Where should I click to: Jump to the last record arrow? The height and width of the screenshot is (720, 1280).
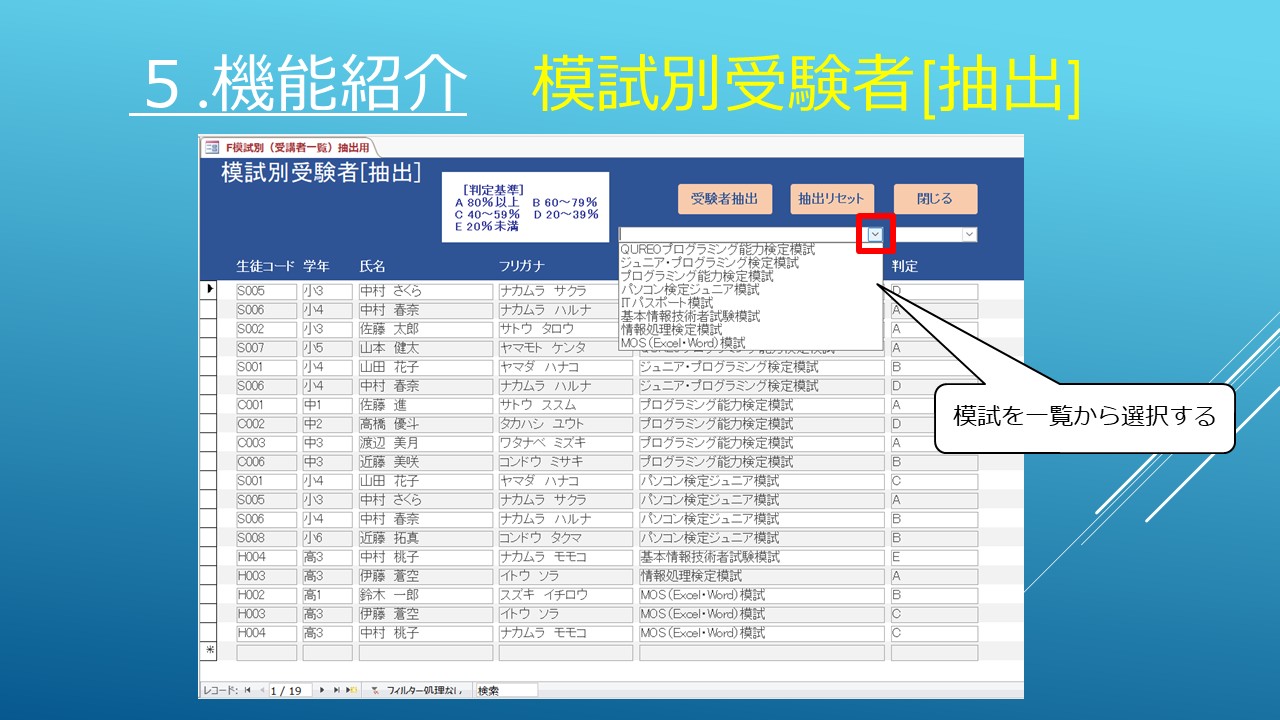click(337, 690)
